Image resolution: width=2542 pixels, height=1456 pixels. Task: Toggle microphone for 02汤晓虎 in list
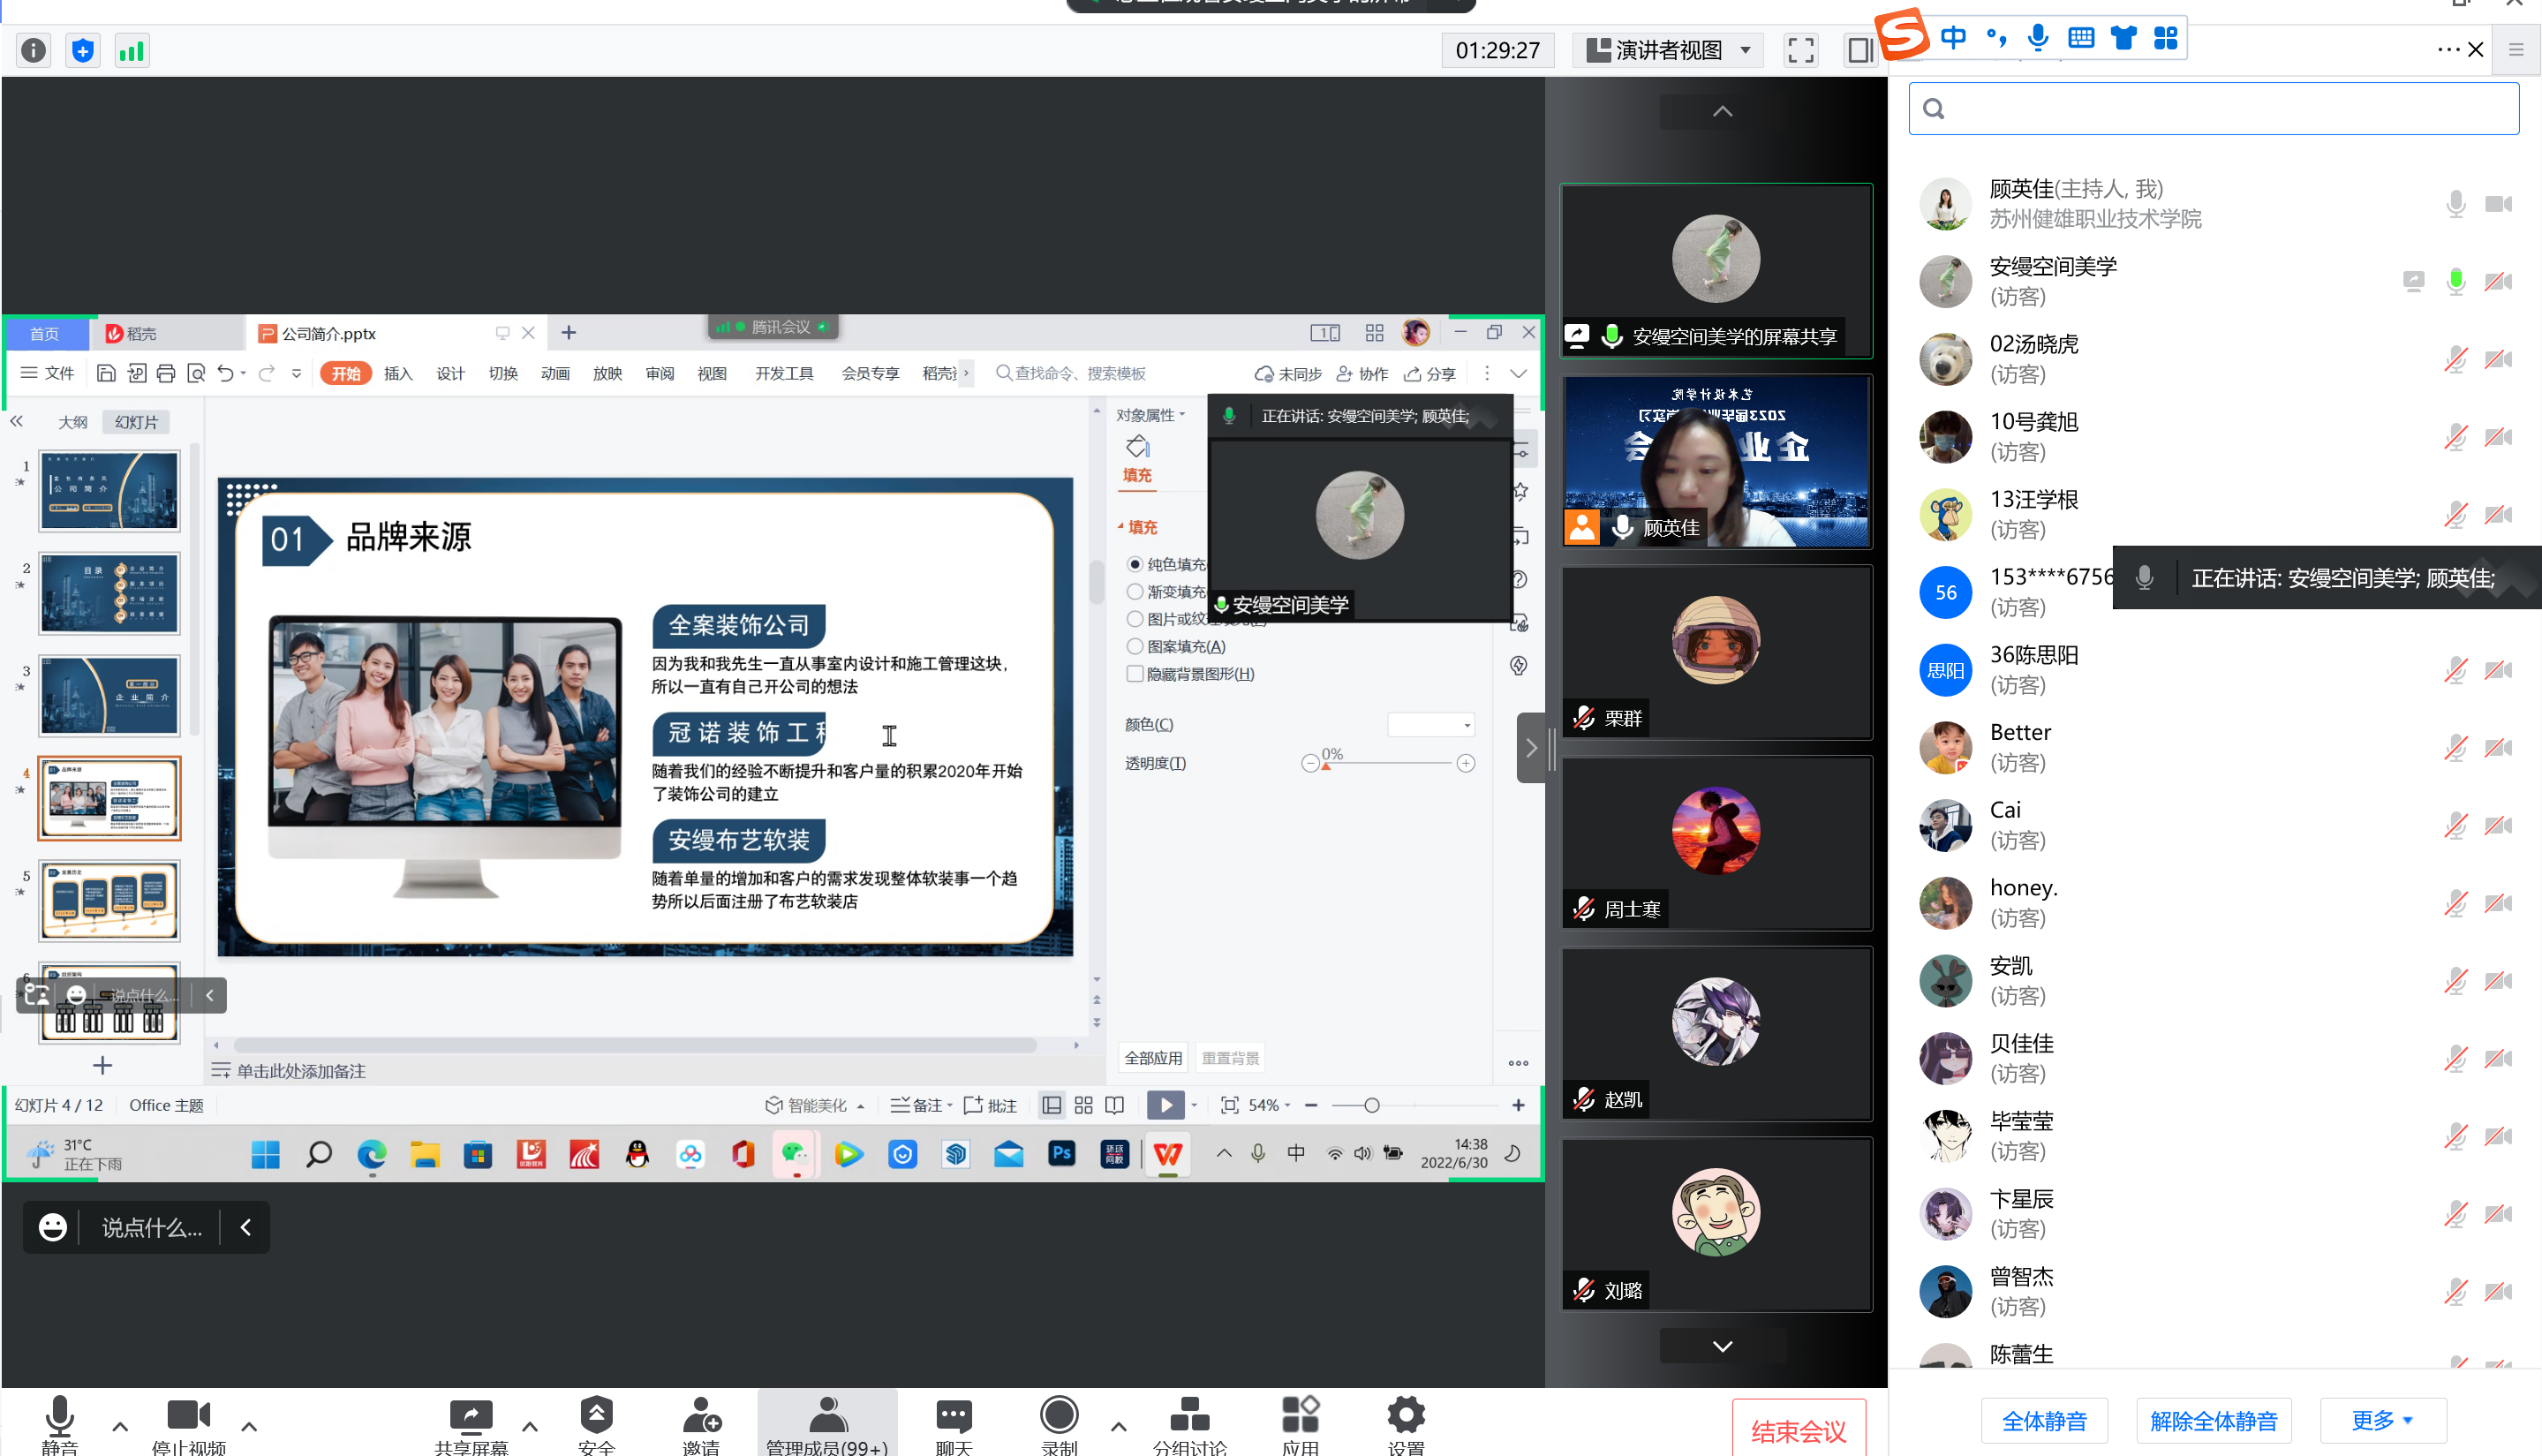pos(2455,360)
